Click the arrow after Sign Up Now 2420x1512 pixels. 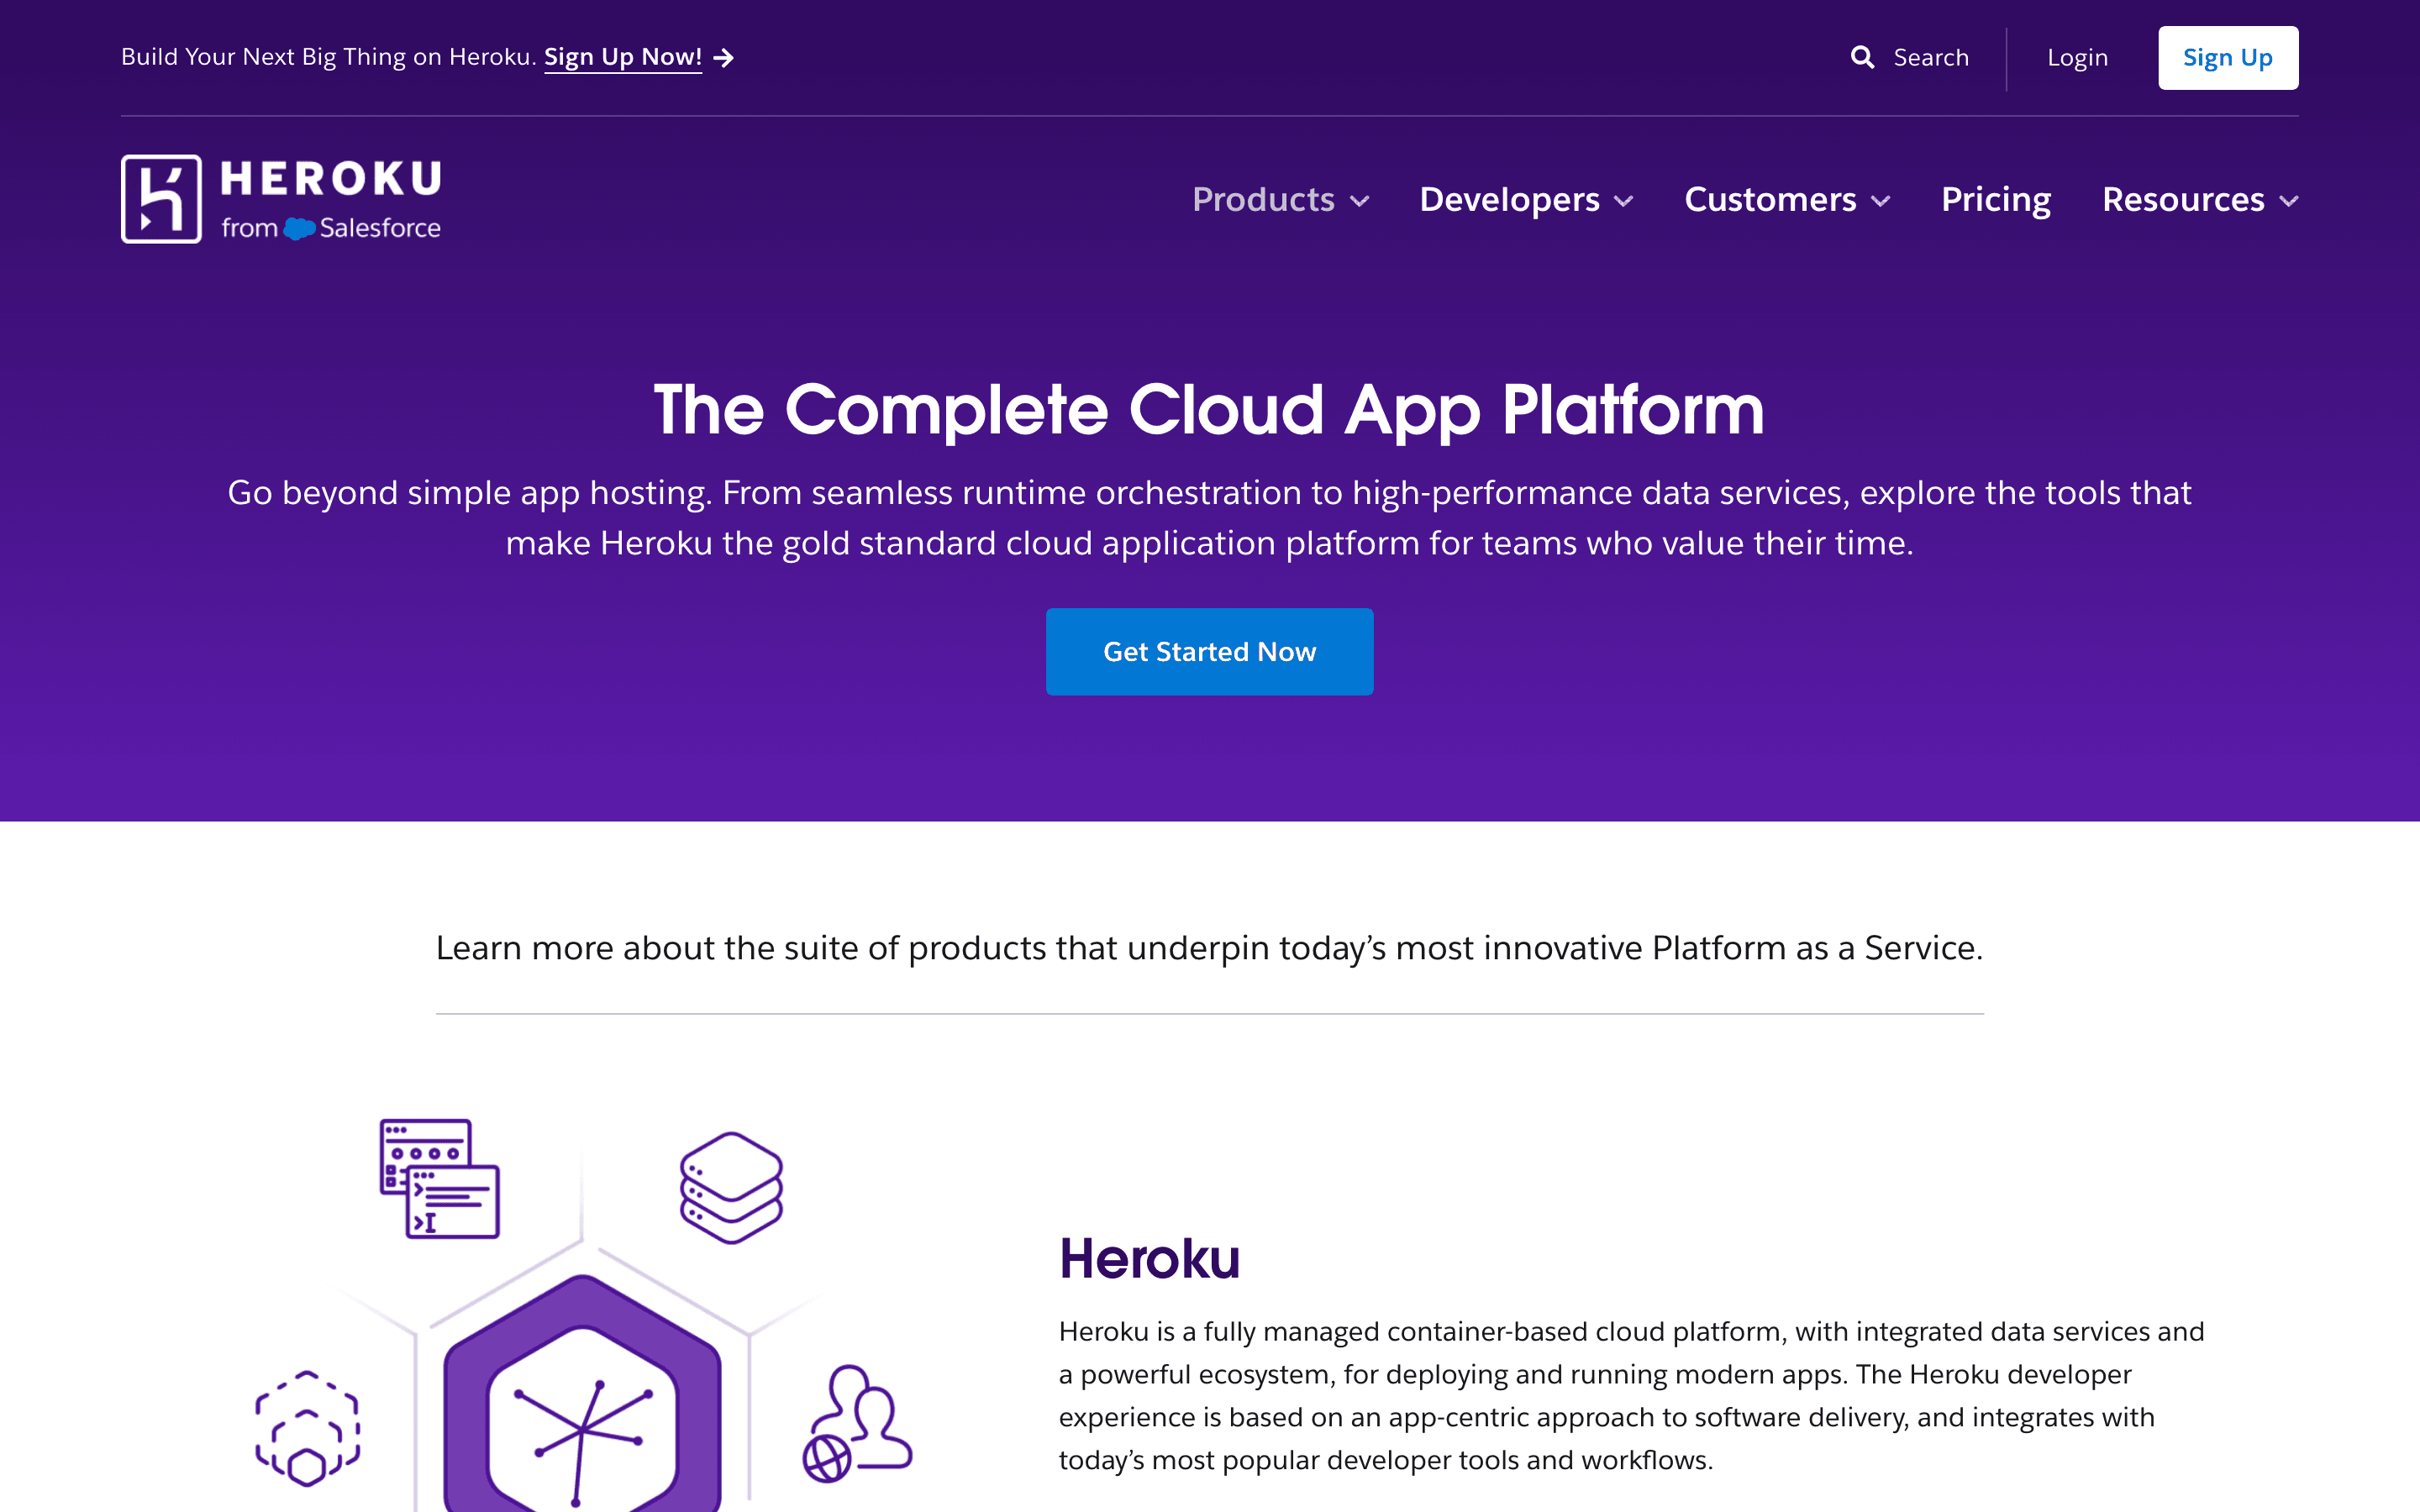(x=724, y=58)
